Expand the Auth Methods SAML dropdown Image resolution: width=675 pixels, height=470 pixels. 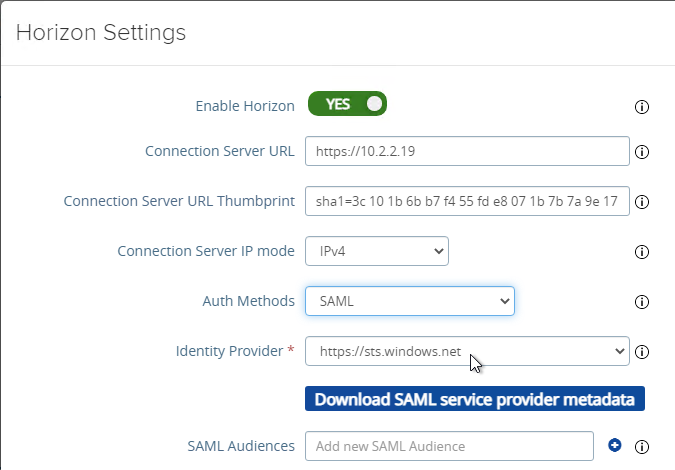point(409,301)
